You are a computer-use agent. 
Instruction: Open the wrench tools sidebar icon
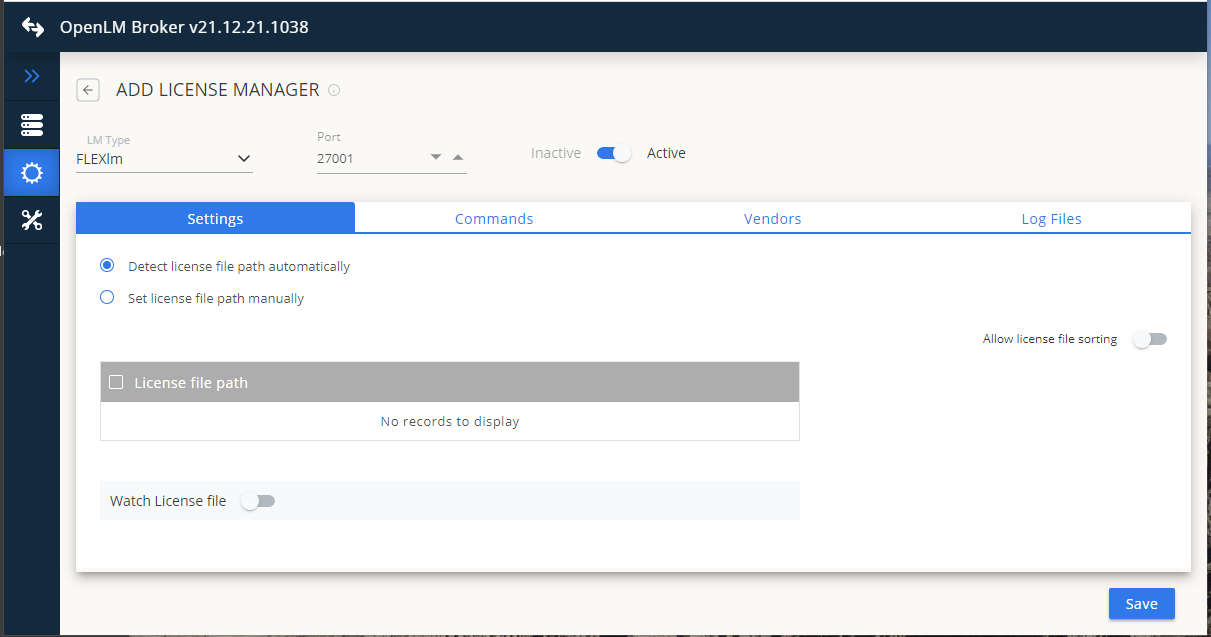(32, 221)
